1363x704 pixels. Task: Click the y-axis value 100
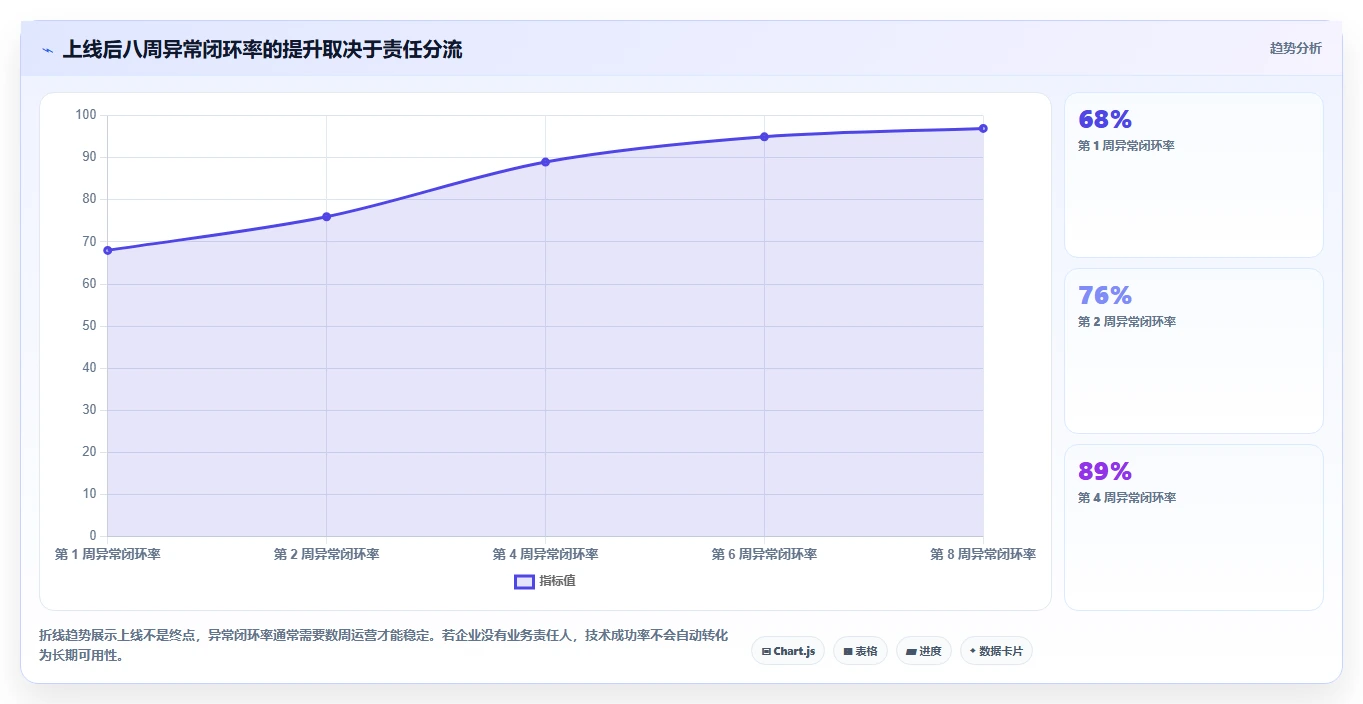86,115
